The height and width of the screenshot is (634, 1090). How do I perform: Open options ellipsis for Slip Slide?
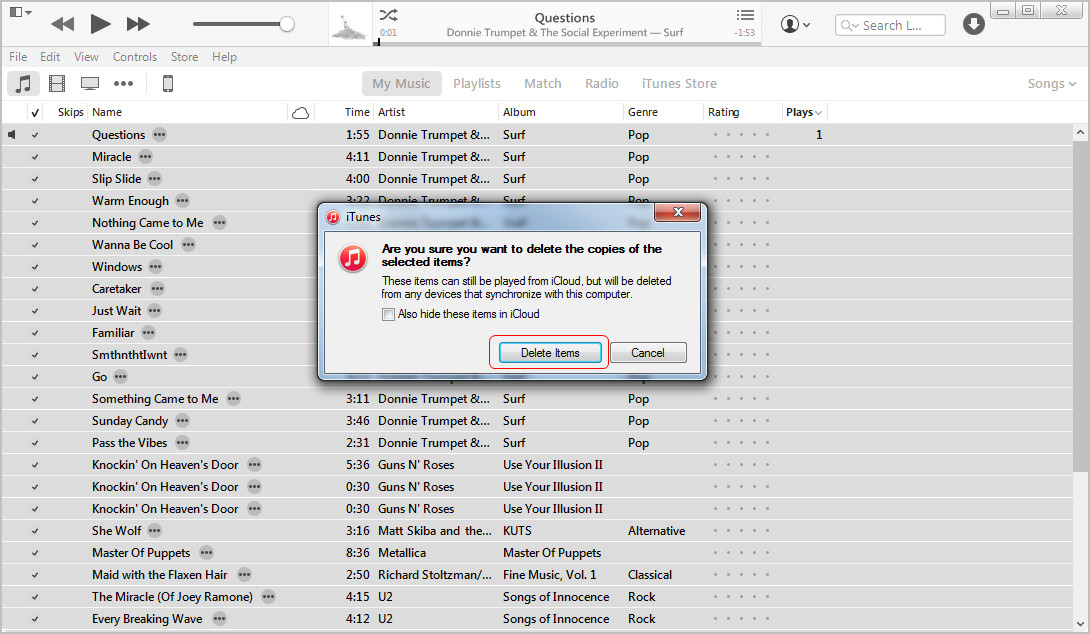(x=154, y=179)
